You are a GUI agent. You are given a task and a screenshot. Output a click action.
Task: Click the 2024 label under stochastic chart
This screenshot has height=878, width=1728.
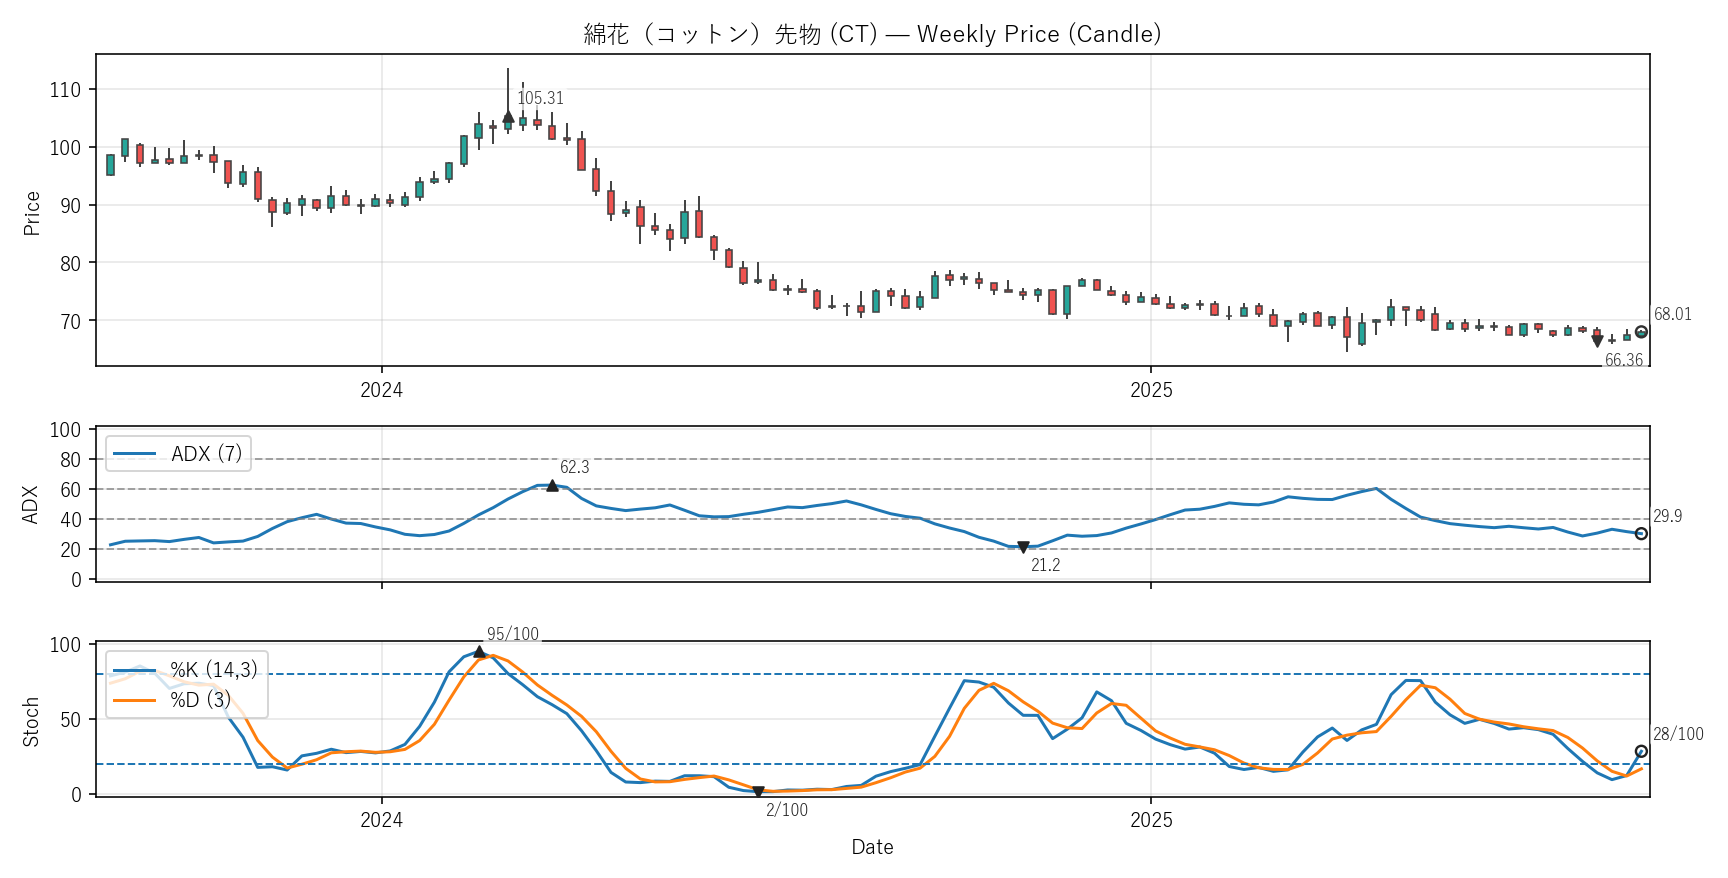click(x=381, y=820)
